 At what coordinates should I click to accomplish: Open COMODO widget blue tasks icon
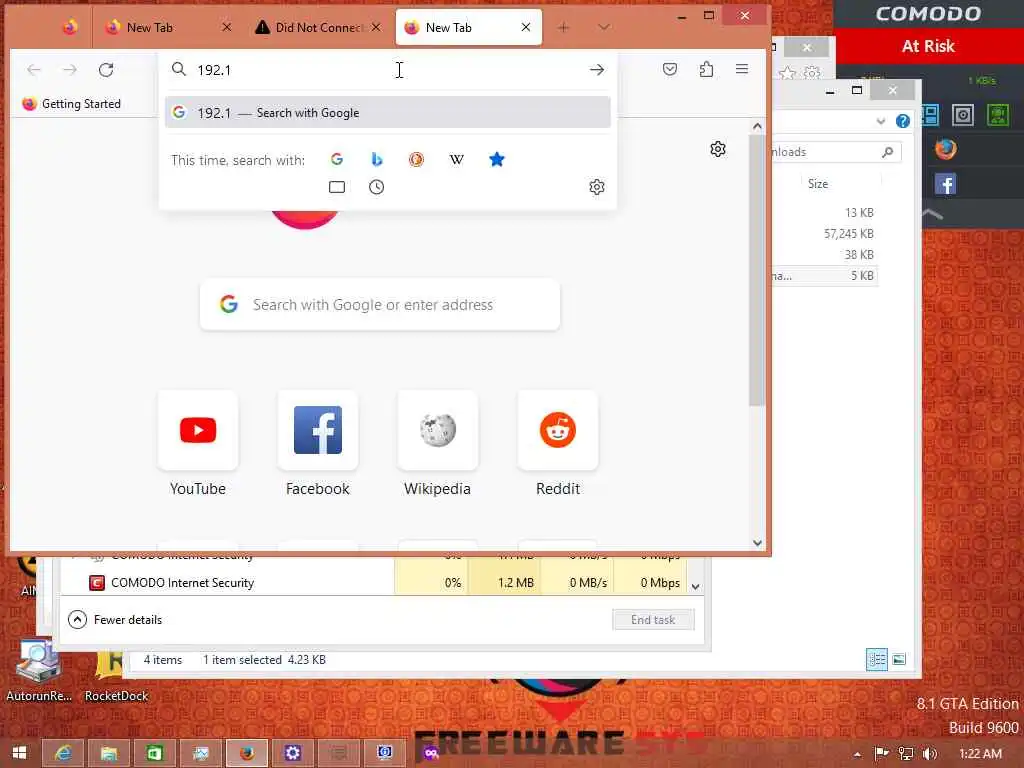tap(930, 115)
